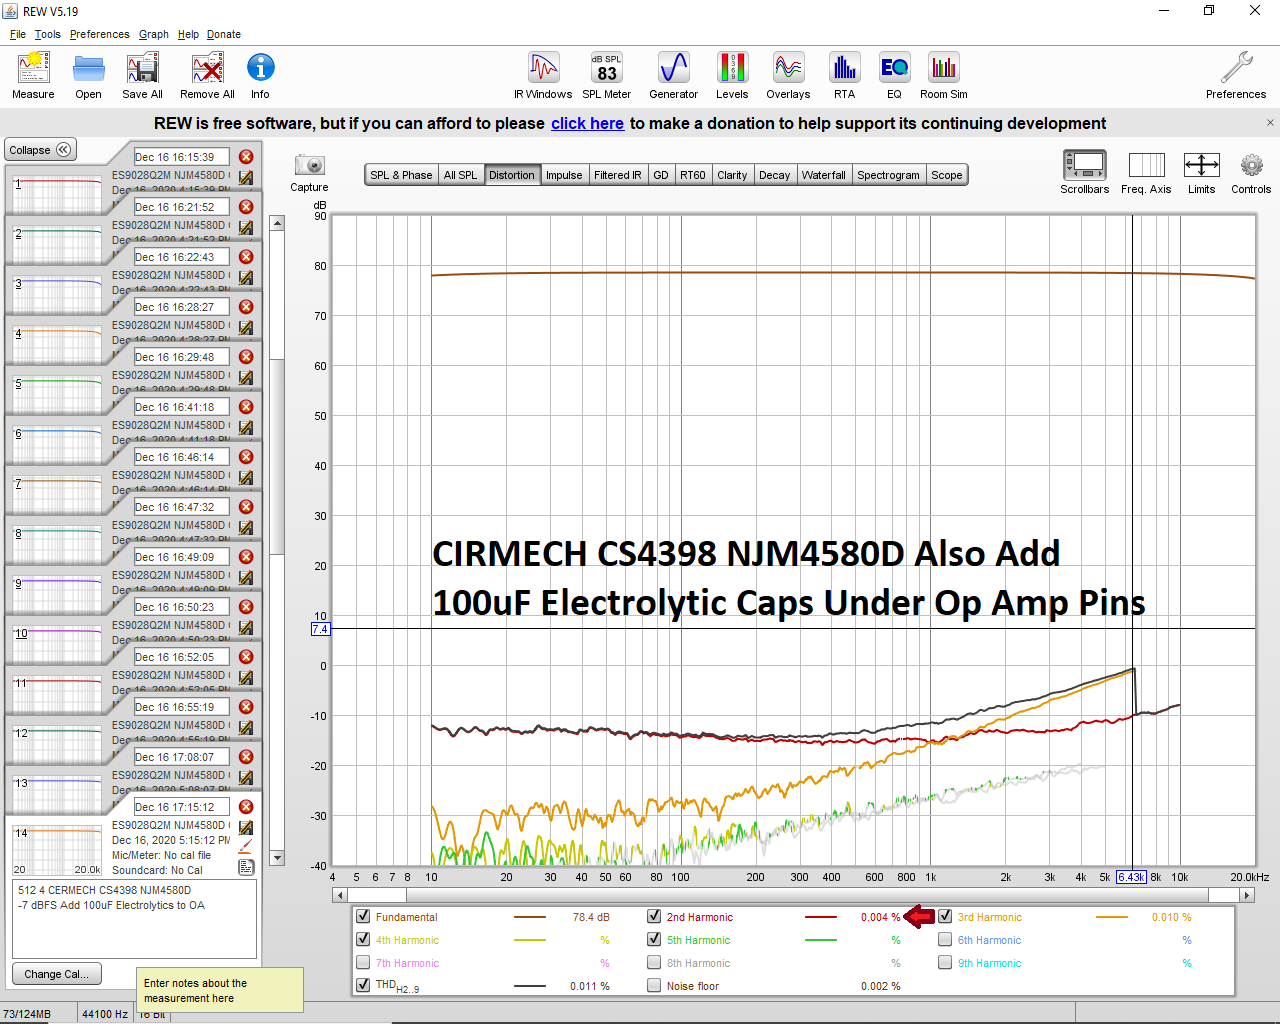
Task: Click the Remove All icon
Action: click(207, 69)
